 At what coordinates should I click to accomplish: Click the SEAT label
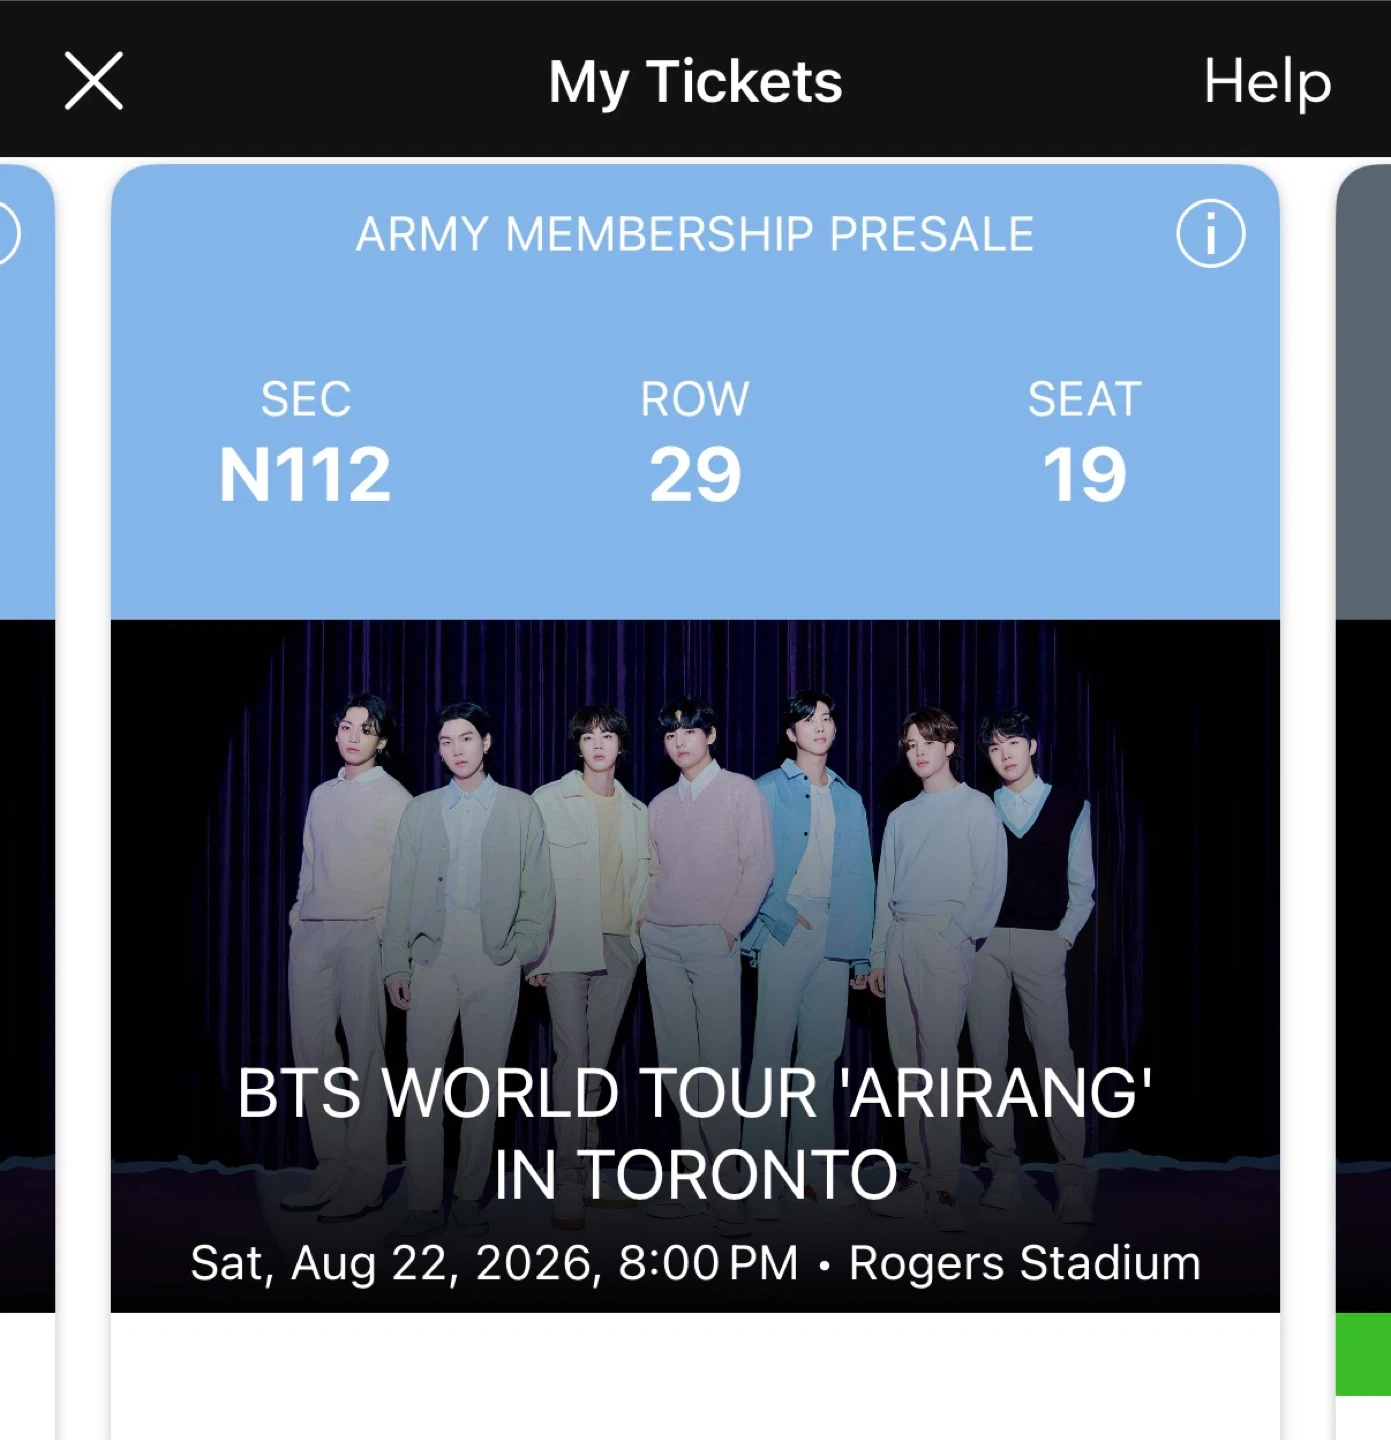(x=1084, y=399)
